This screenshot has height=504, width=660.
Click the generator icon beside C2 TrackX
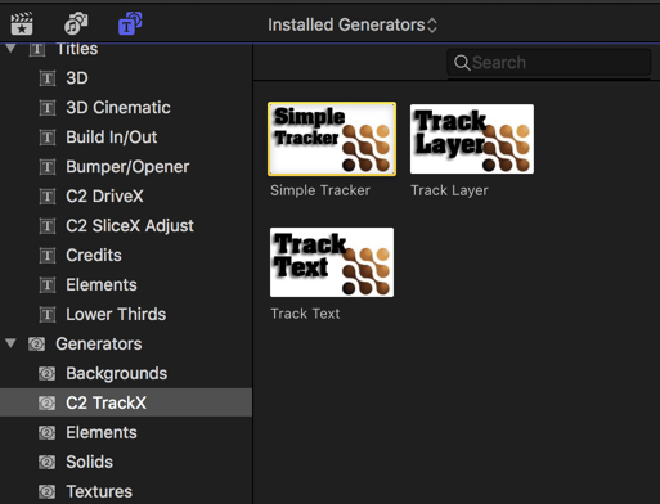point(47,403)
